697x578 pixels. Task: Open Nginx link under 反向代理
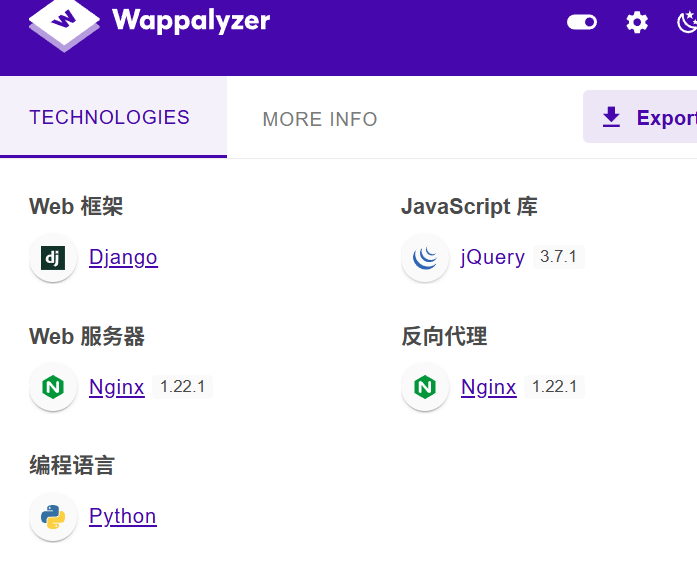[489, 387]
